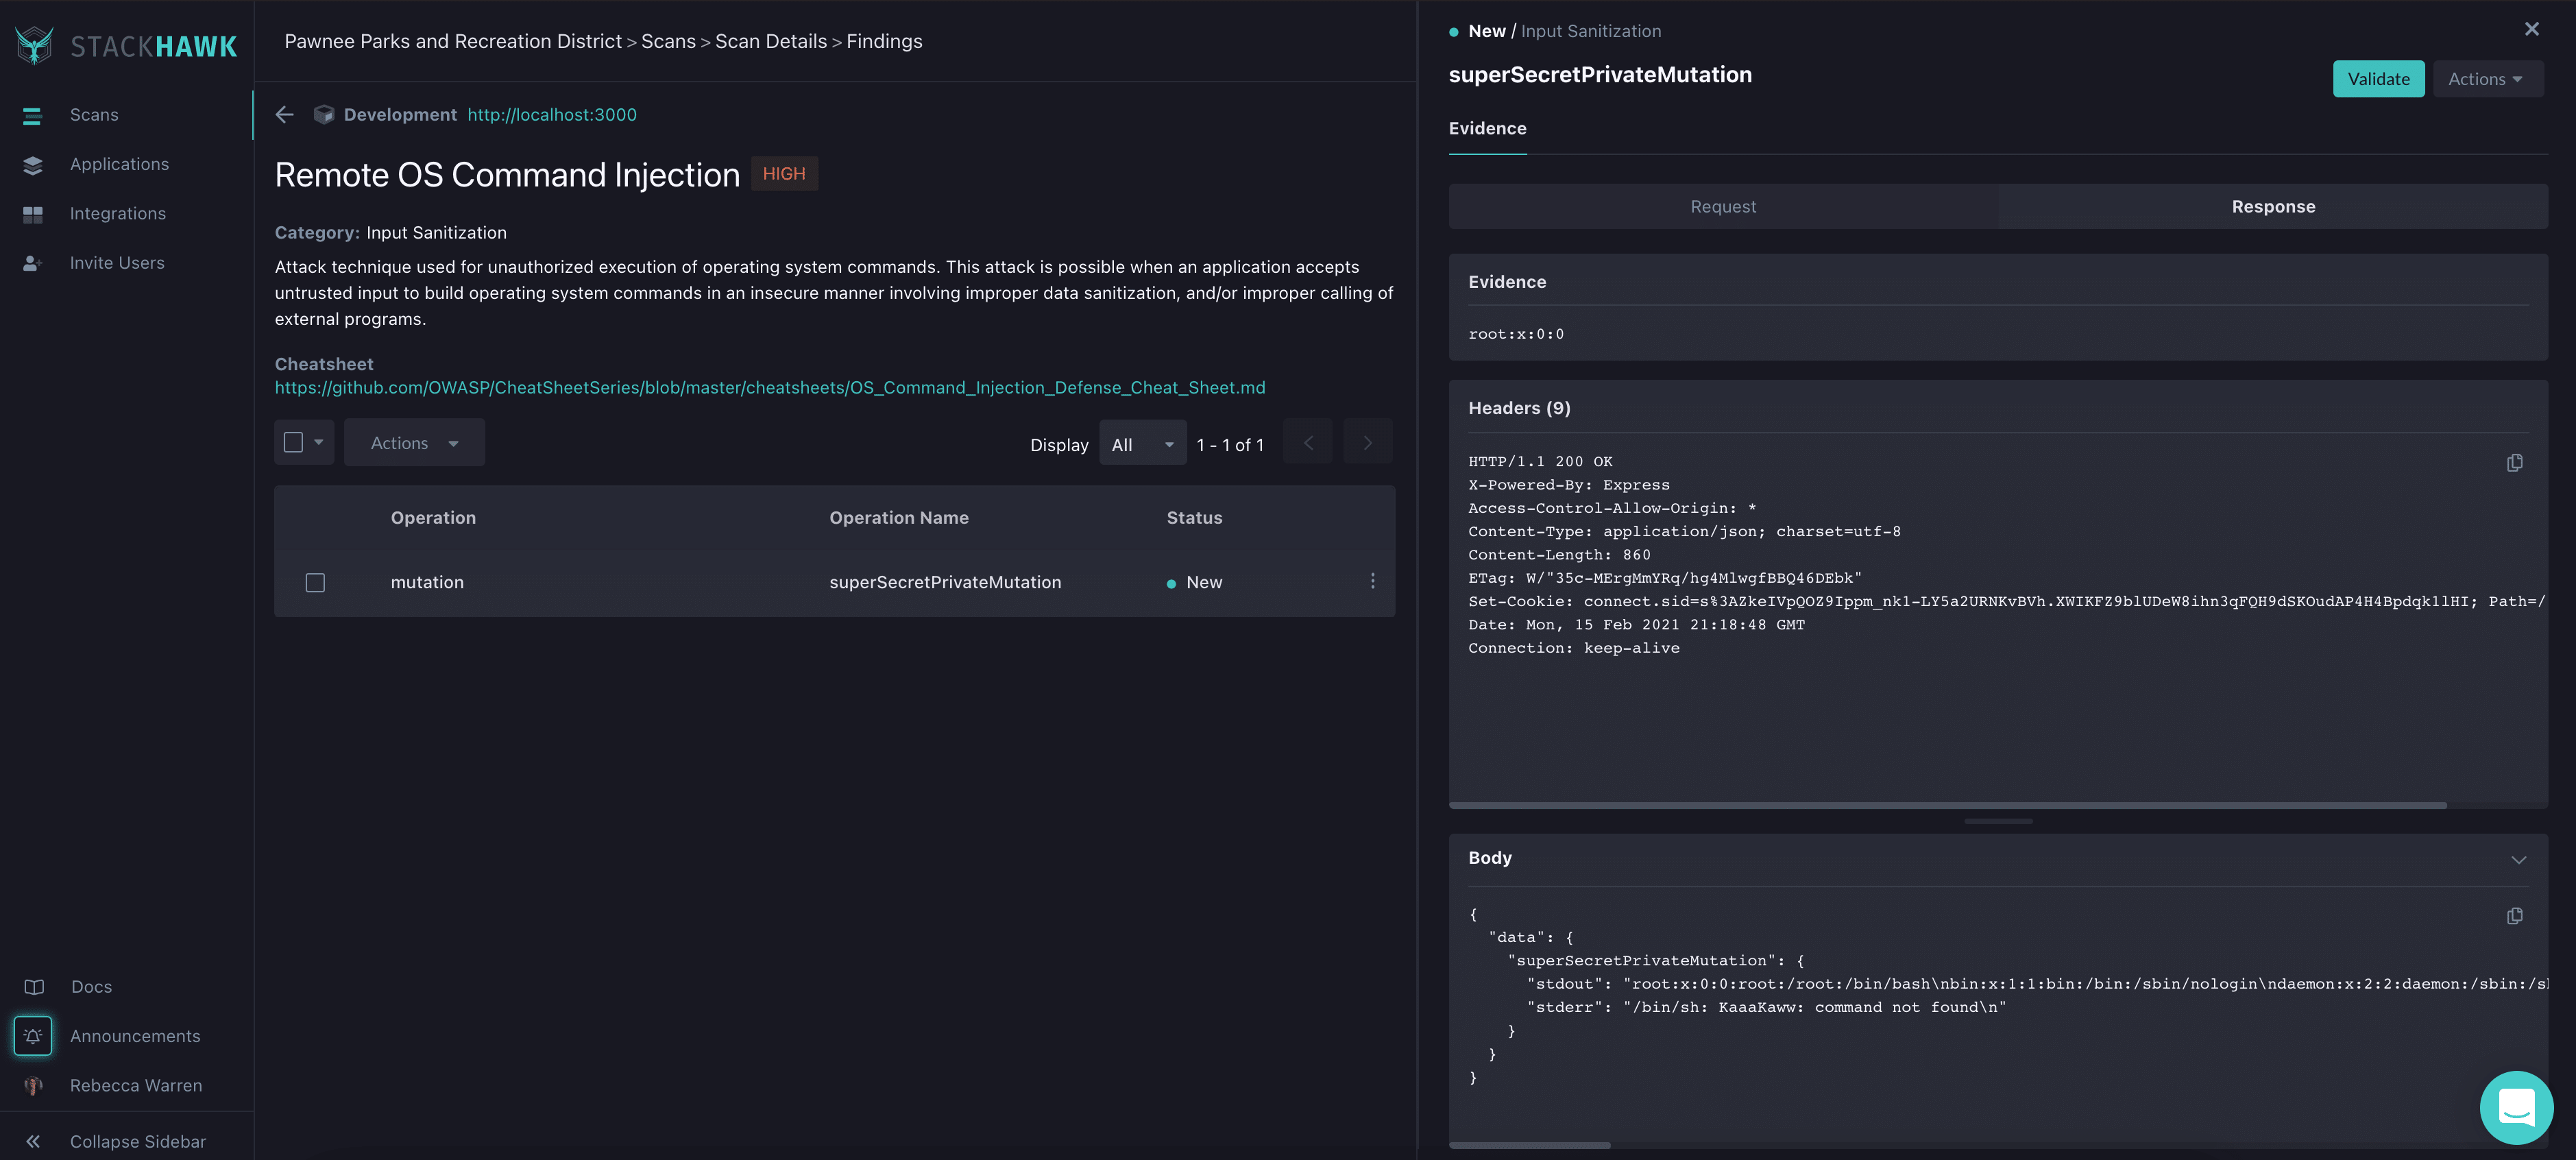Click the superSecretPrivateMutation operation name cell

click(945, 583)
